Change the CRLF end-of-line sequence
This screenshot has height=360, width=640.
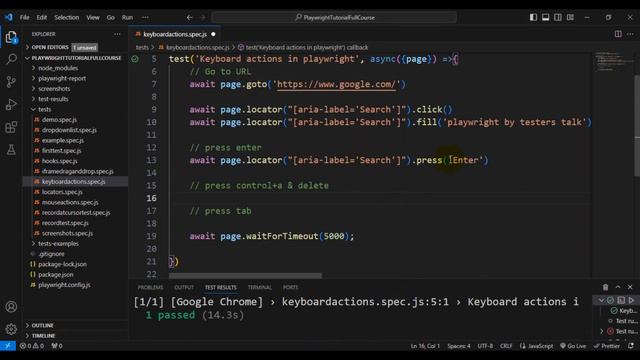pyautogui.click(x=506, y=346)
